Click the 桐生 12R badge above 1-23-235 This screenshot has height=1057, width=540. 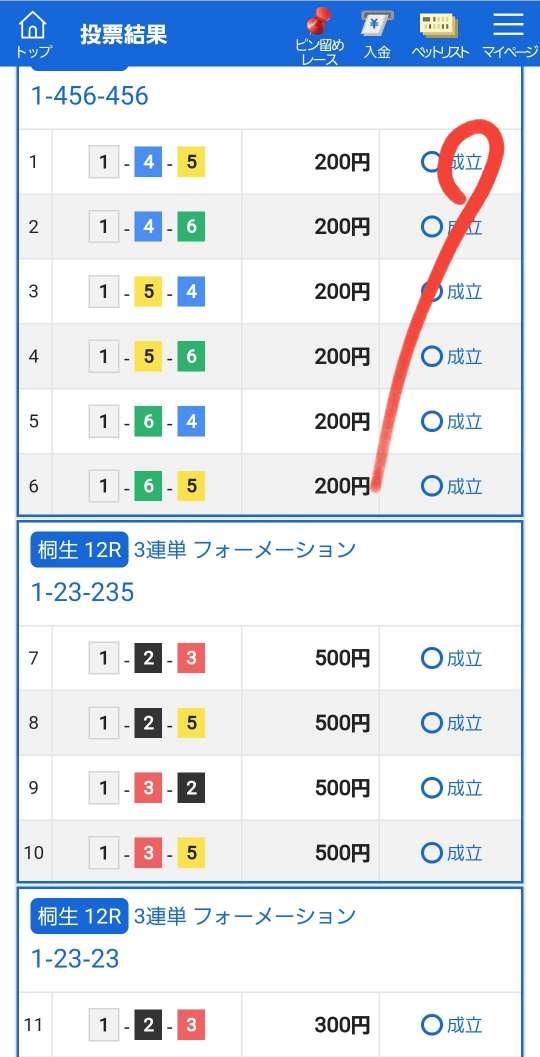(79, 551)
